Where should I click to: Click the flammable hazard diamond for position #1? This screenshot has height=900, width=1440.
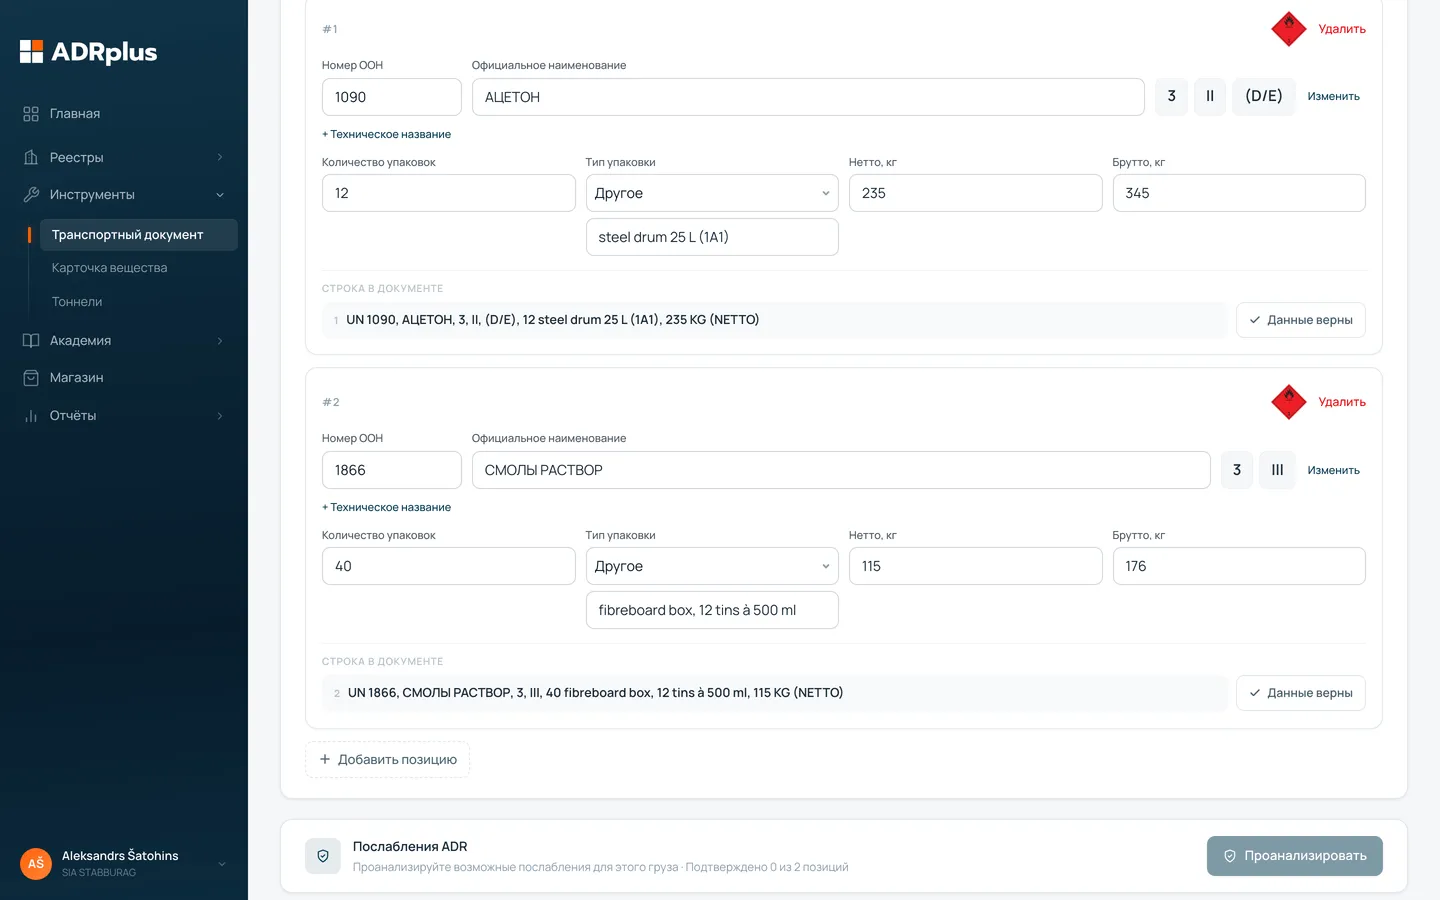(1289, 29)
